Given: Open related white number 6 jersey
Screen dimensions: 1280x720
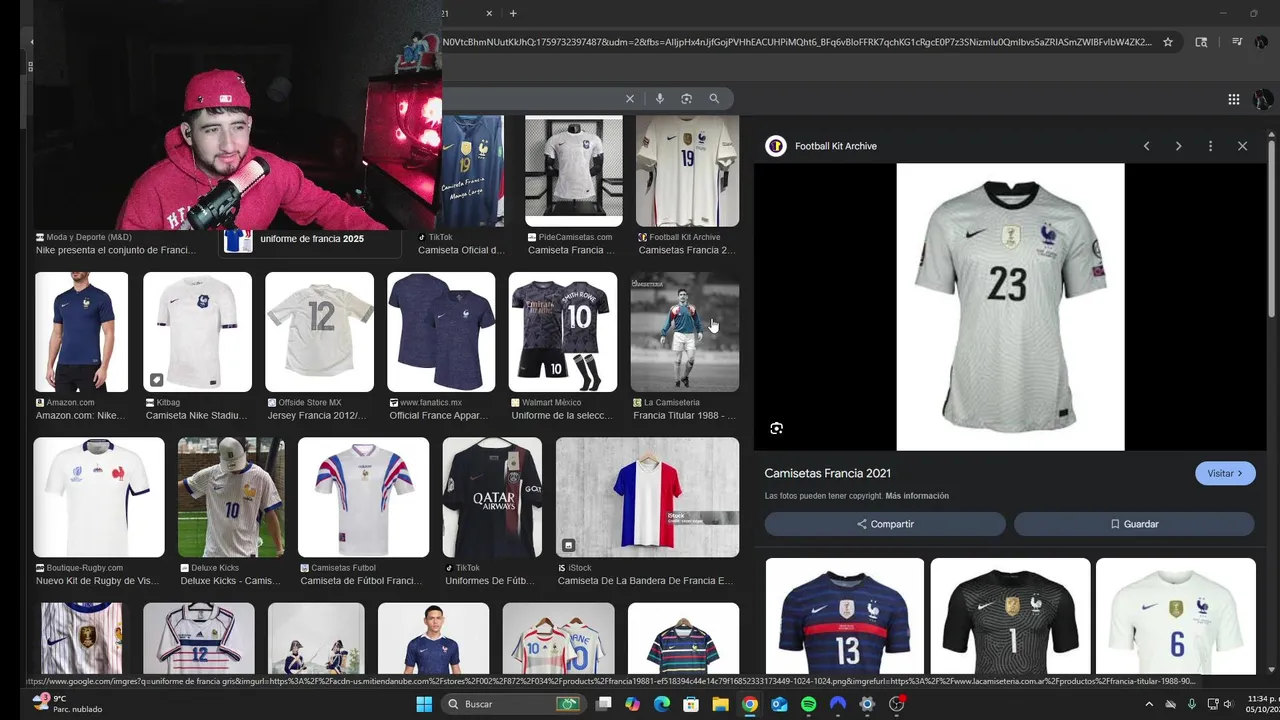Looking at the screenshot, I should coord(1176,617).
